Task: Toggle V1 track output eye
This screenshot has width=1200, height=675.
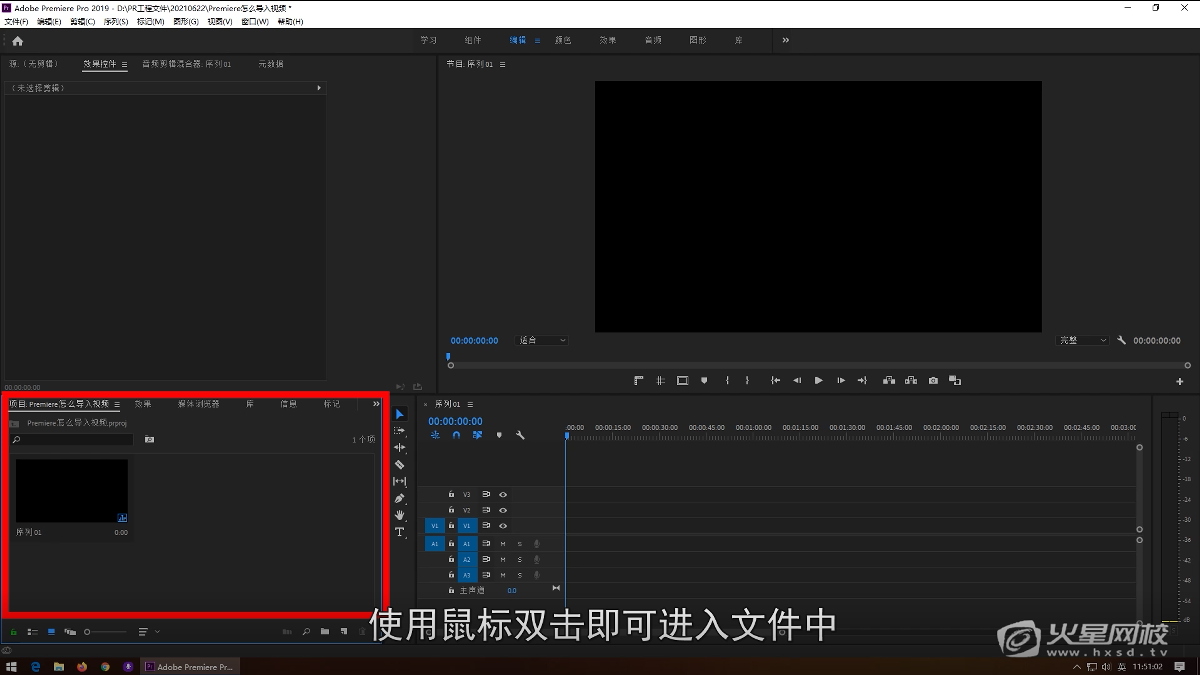Action: click(x=503, y=526)
